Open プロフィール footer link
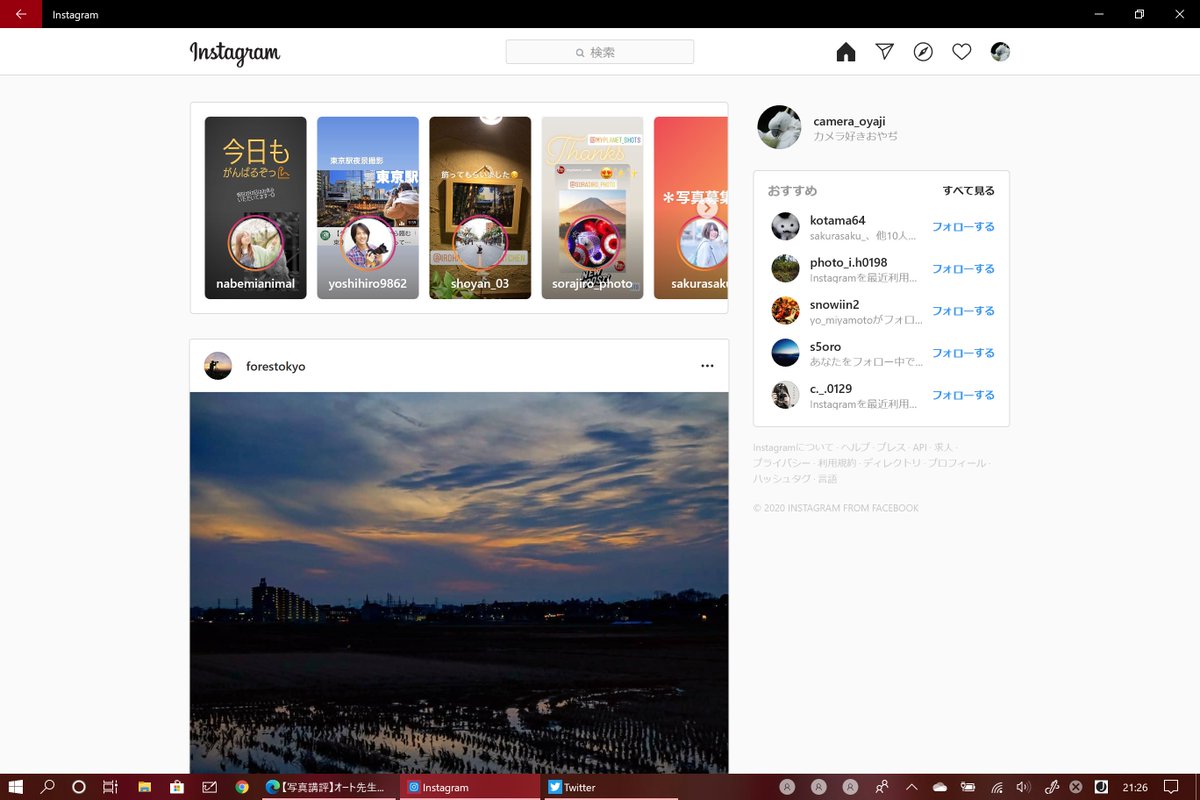The width and height of the screenshot is (1200, 800). 957,463
